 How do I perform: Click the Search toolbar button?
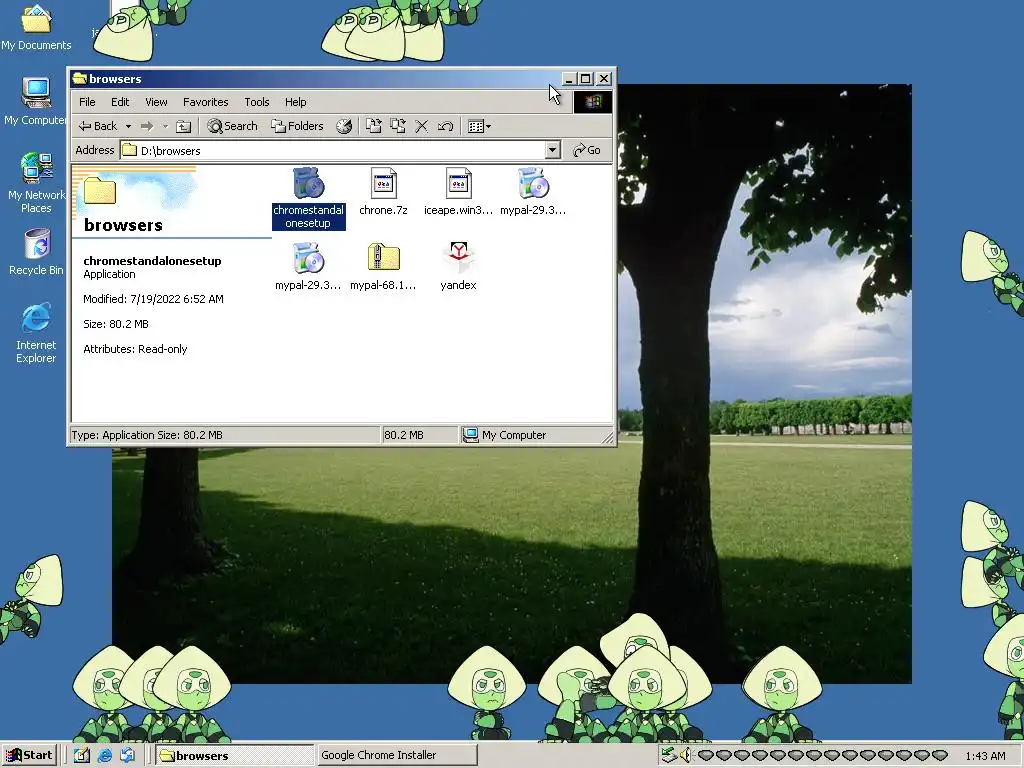232,126
